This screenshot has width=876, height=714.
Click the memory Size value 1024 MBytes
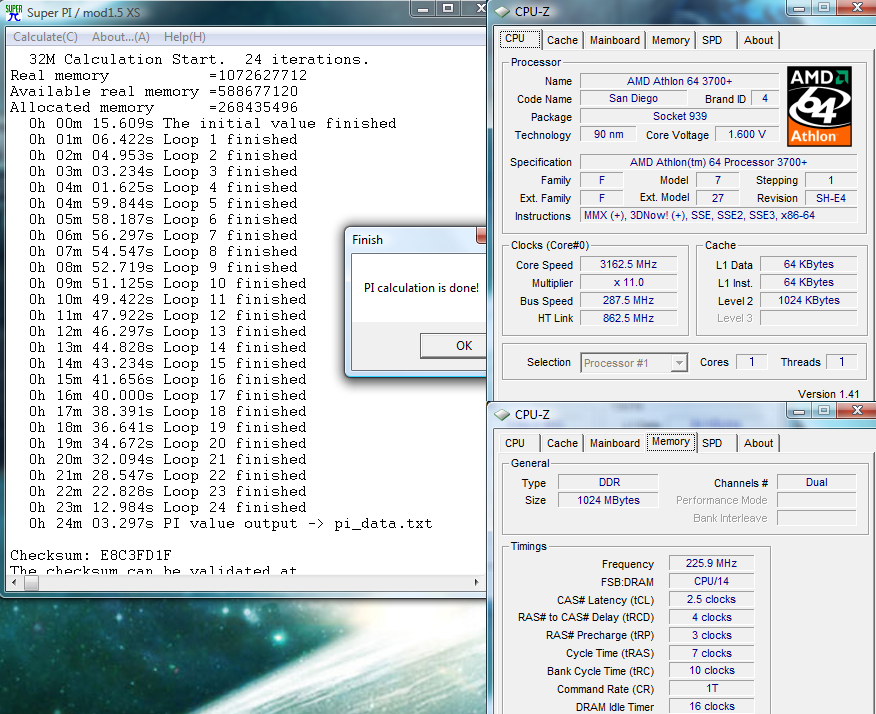(608, 500)
